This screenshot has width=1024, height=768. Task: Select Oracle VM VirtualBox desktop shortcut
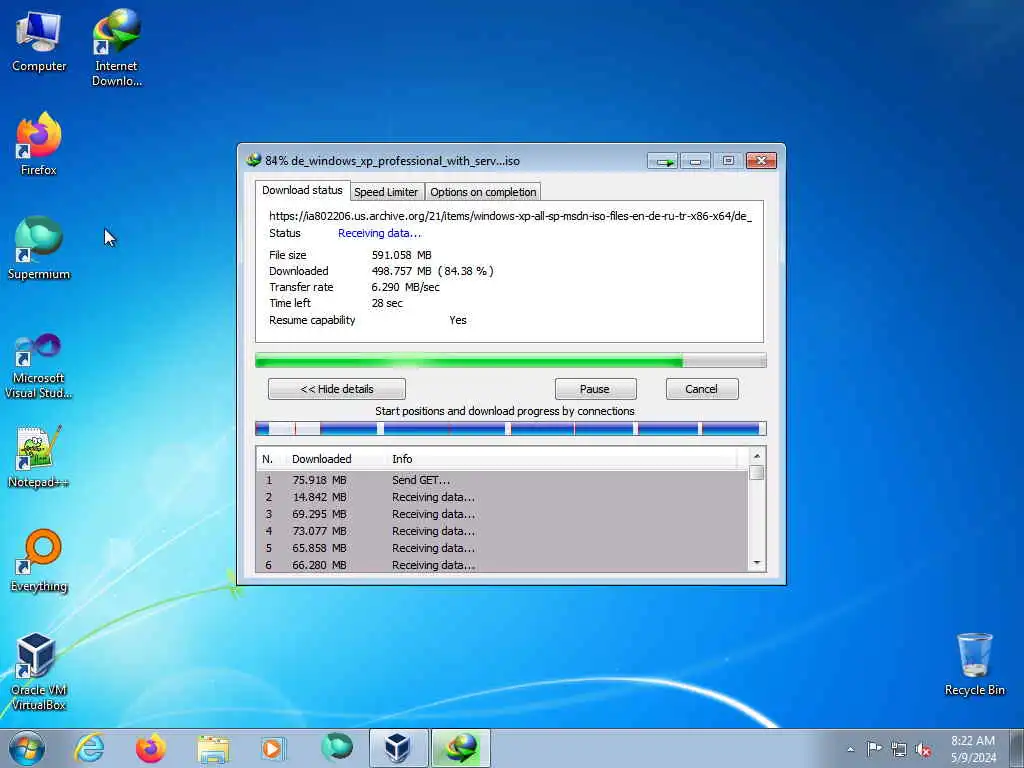[39, 671]
